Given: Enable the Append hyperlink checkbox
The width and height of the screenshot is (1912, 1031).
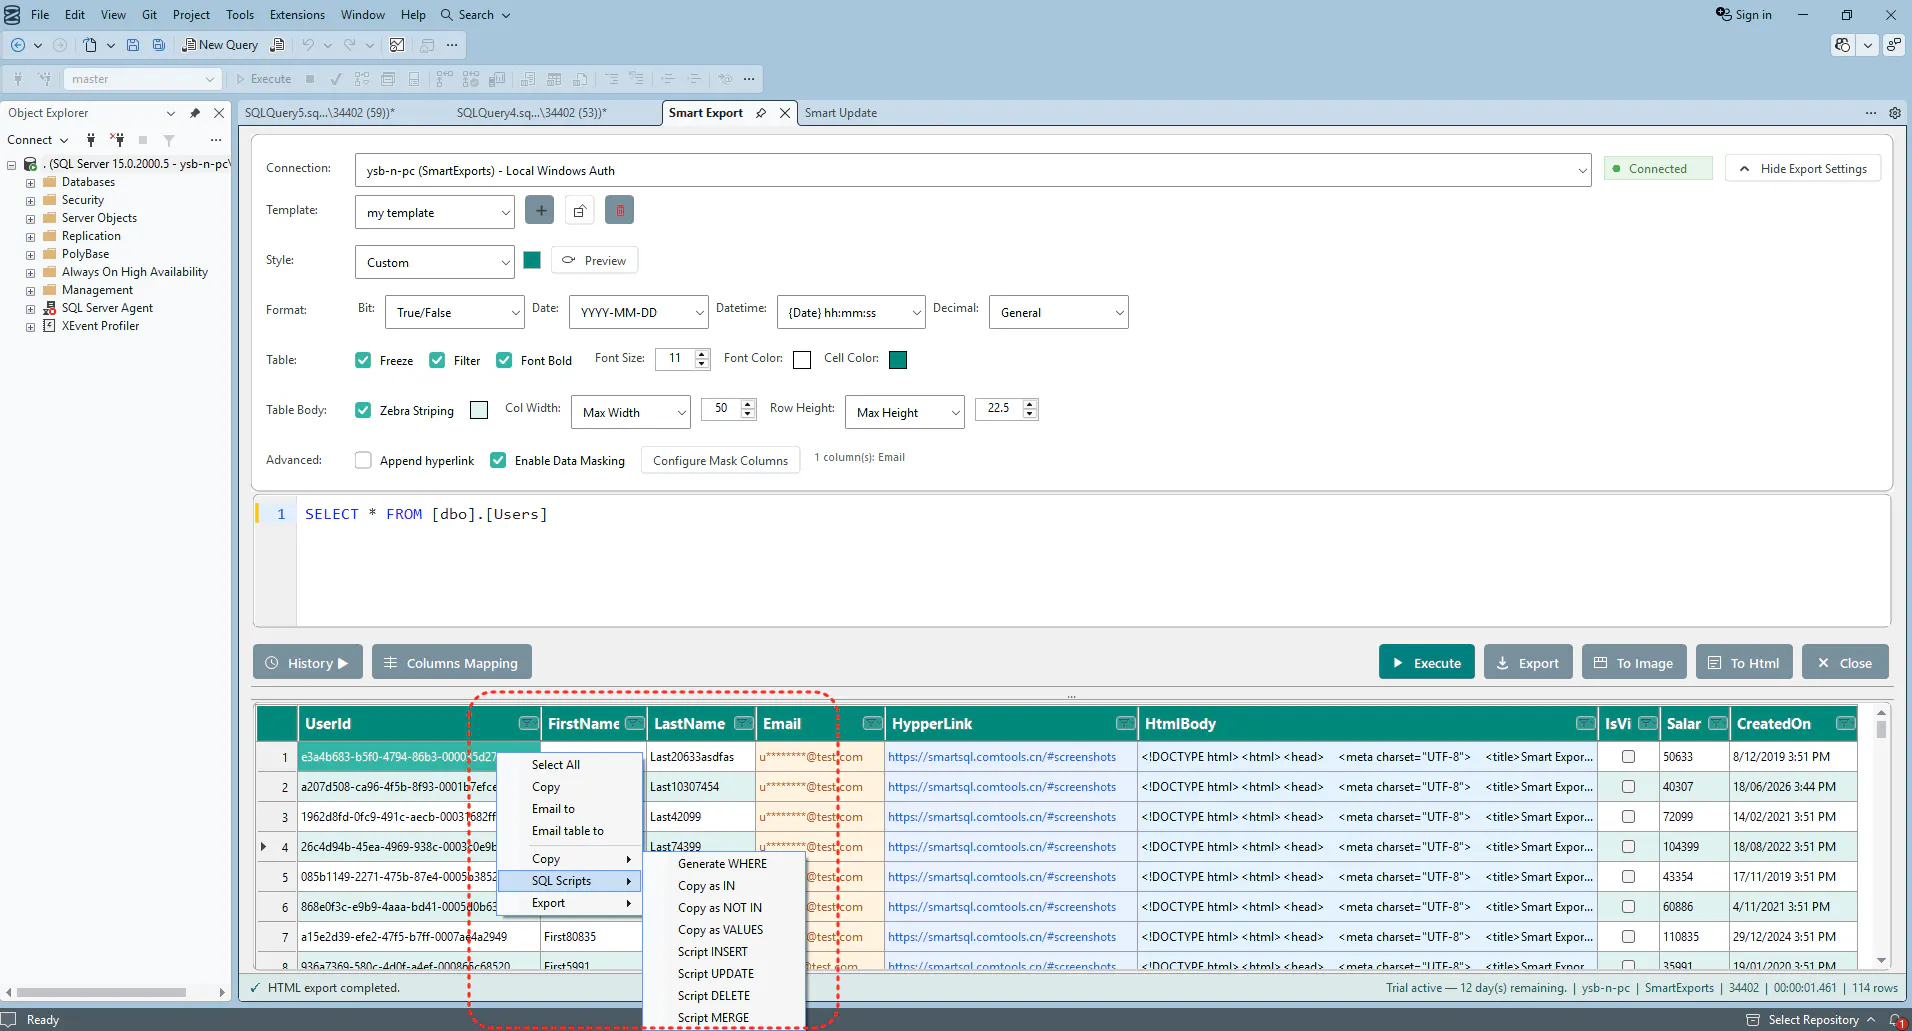Looking at the screenshot, I should 363,460.
